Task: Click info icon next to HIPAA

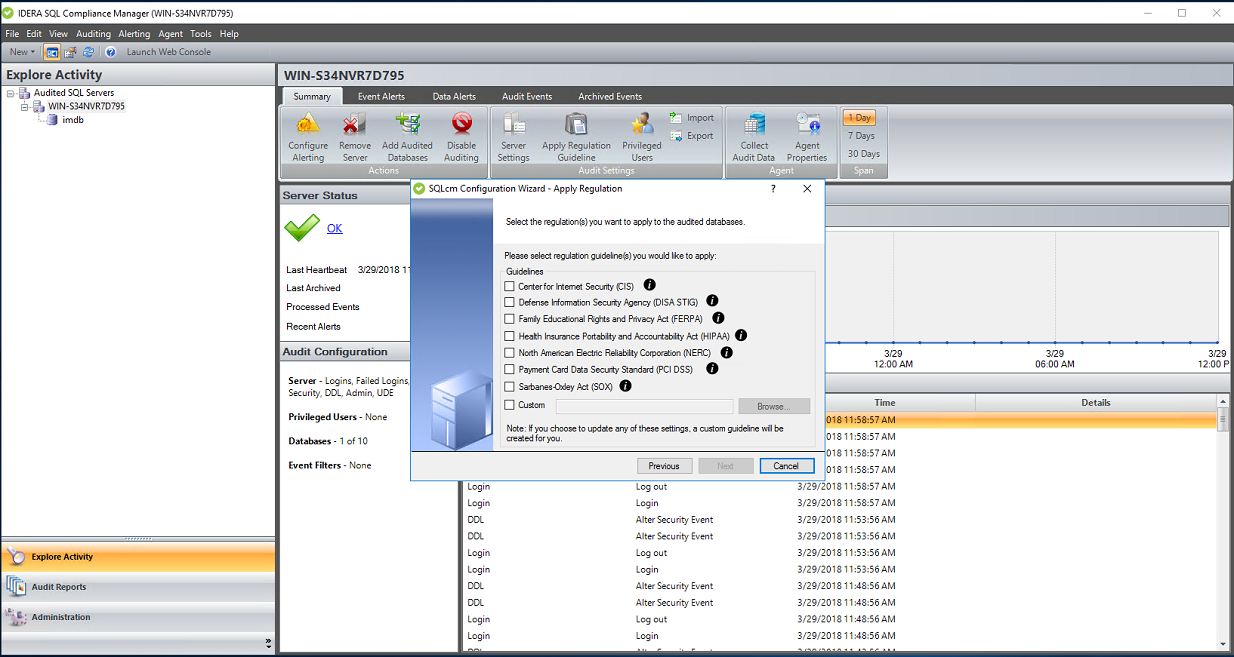Action: click(741, 336)
